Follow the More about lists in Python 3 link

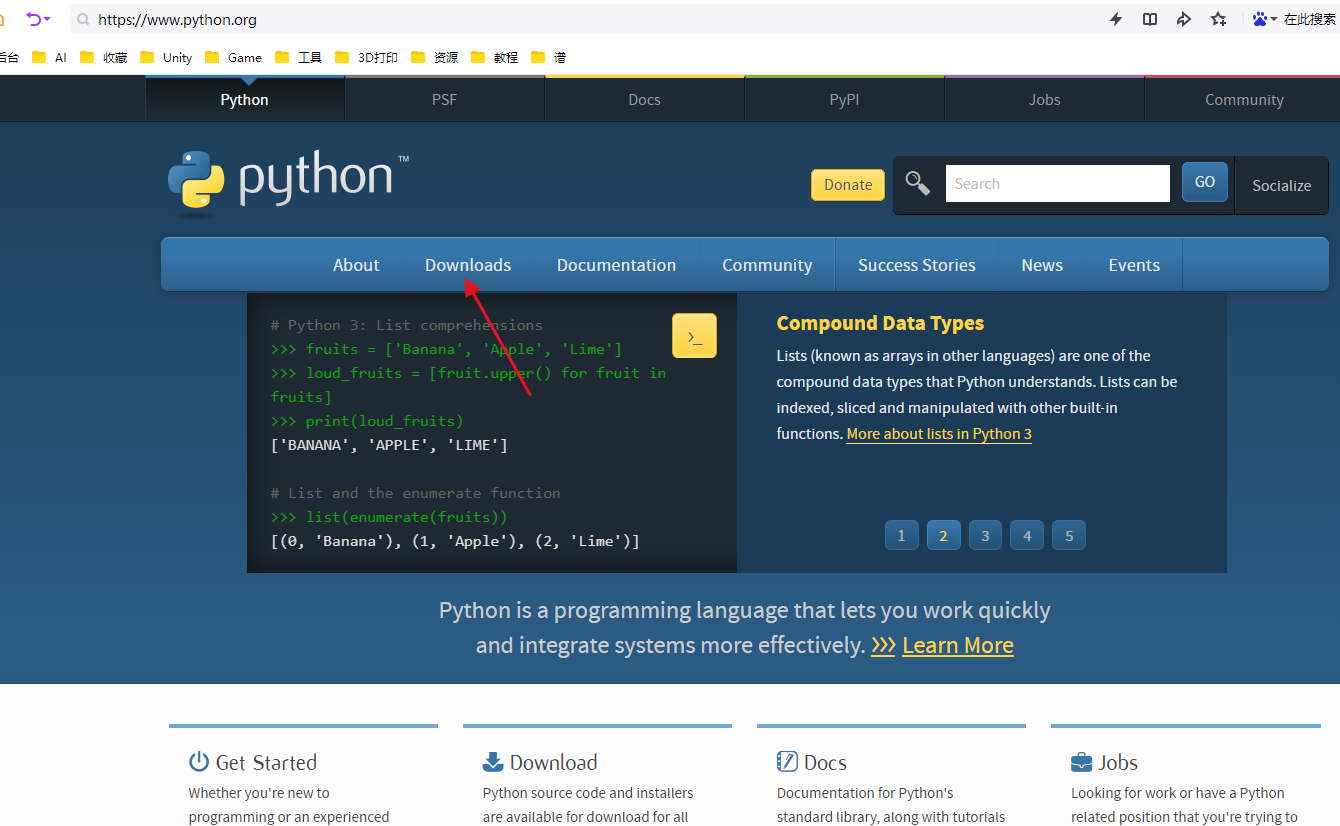[939, 434]
